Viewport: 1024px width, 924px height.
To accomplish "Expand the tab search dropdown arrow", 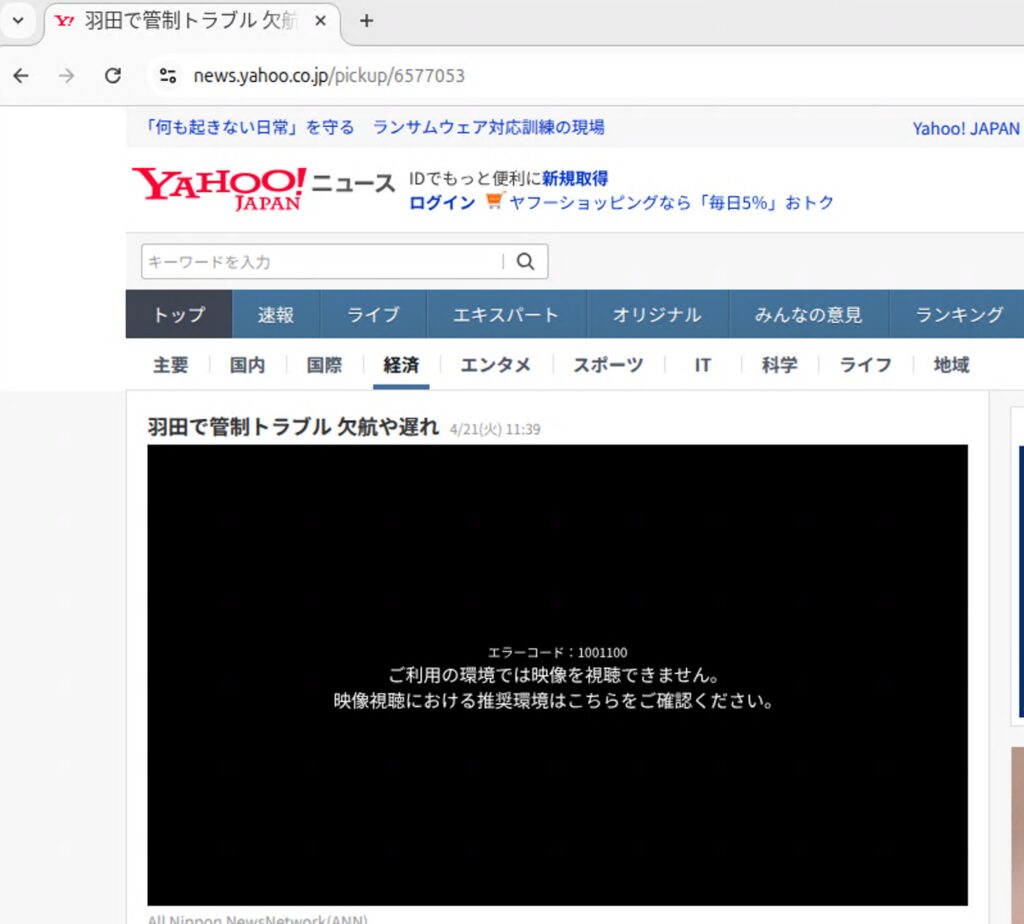I will coord(17,21).
